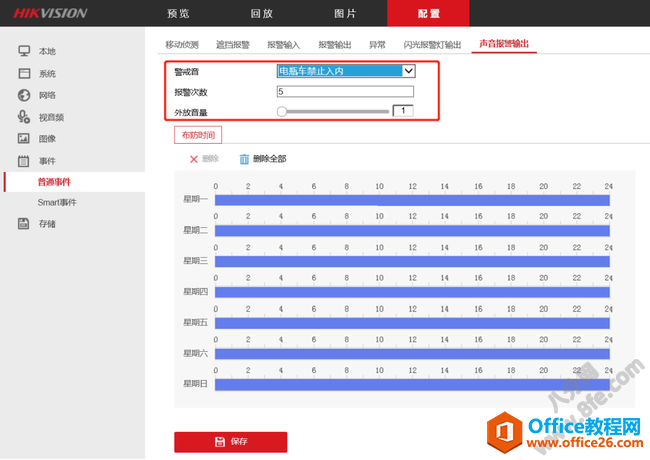Click the 外放音量 value box
Image resolution: width=650 pixels, height=460 pixels.
pos(403,111)
